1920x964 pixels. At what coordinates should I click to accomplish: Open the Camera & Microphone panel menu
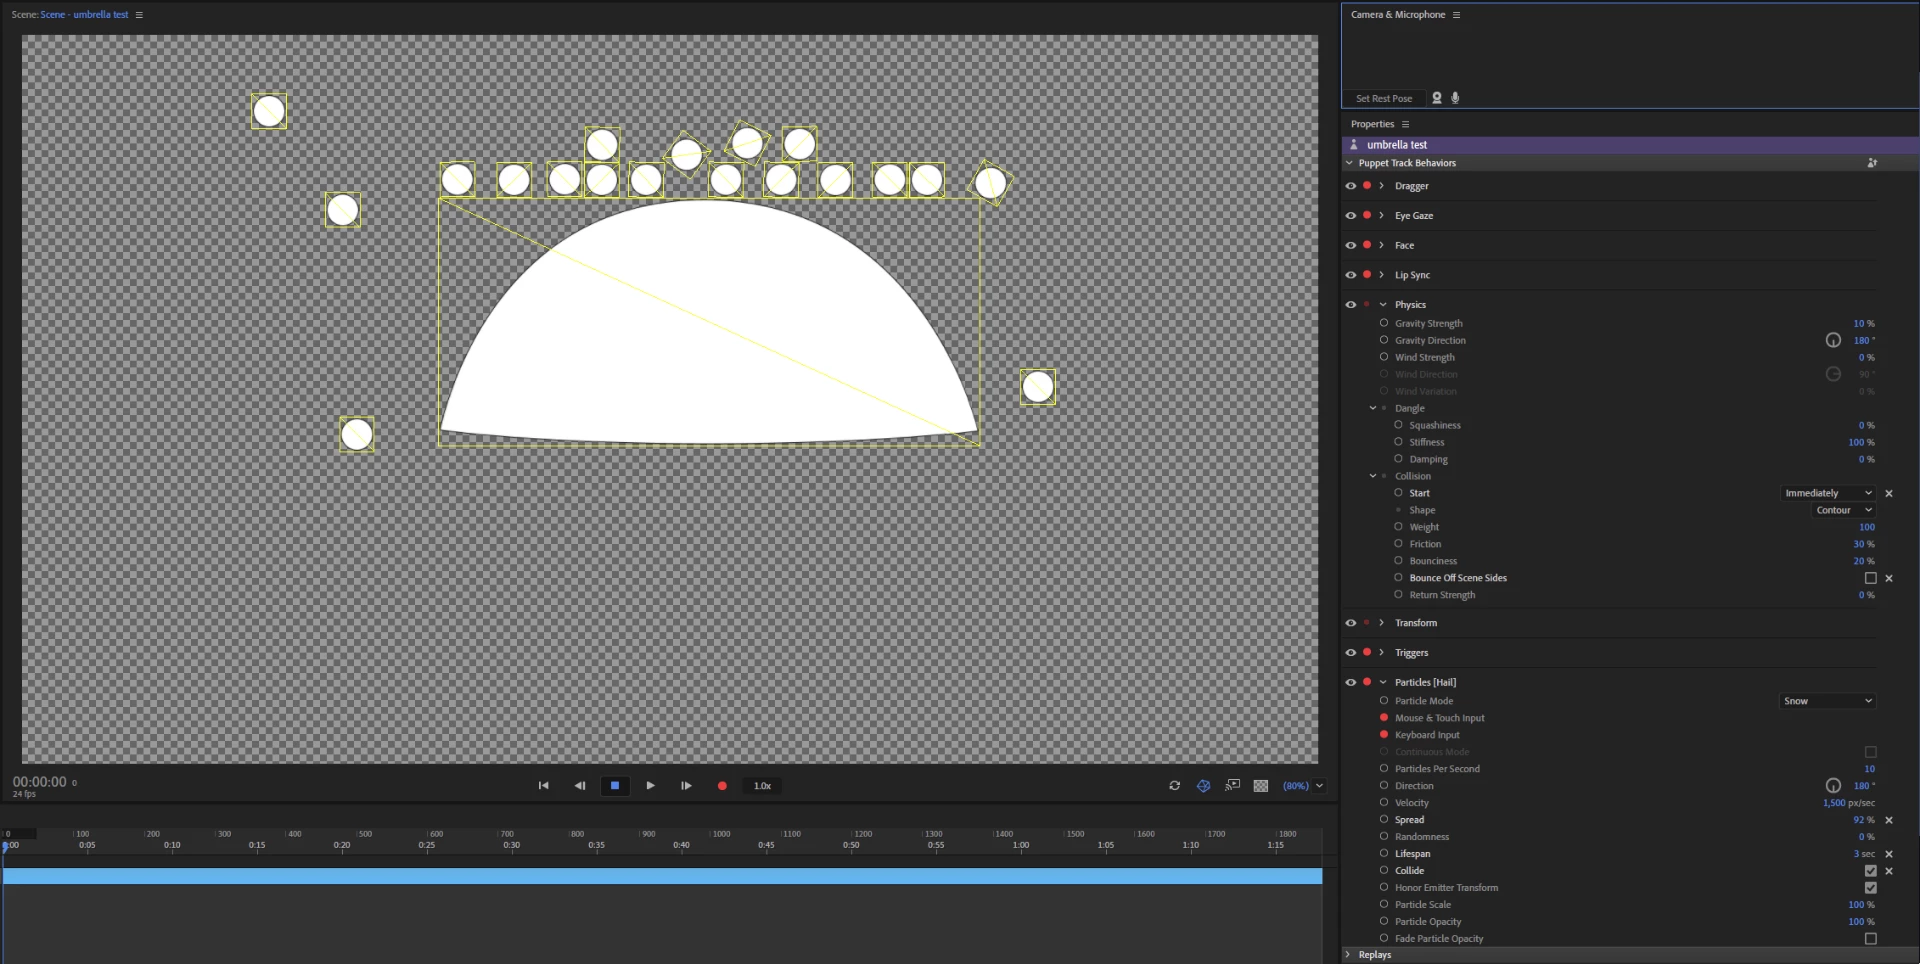(x=1456, y=15)
